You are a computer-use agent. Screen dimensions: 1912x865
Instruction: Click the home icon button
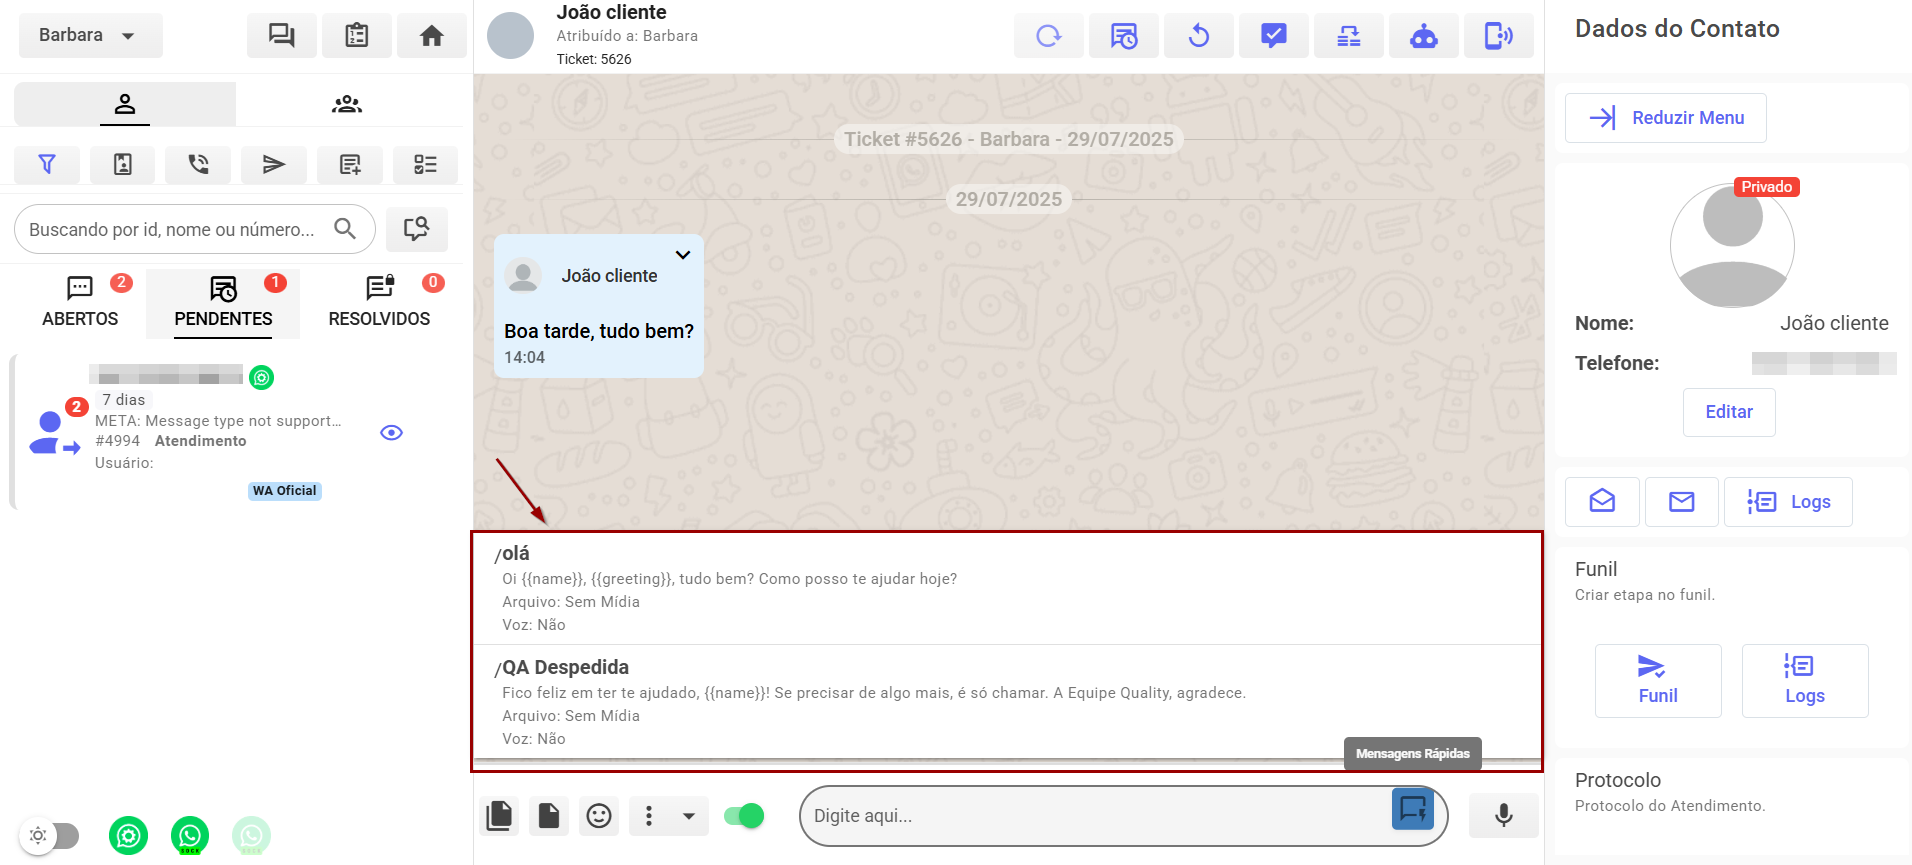click(x=431, y=36)
